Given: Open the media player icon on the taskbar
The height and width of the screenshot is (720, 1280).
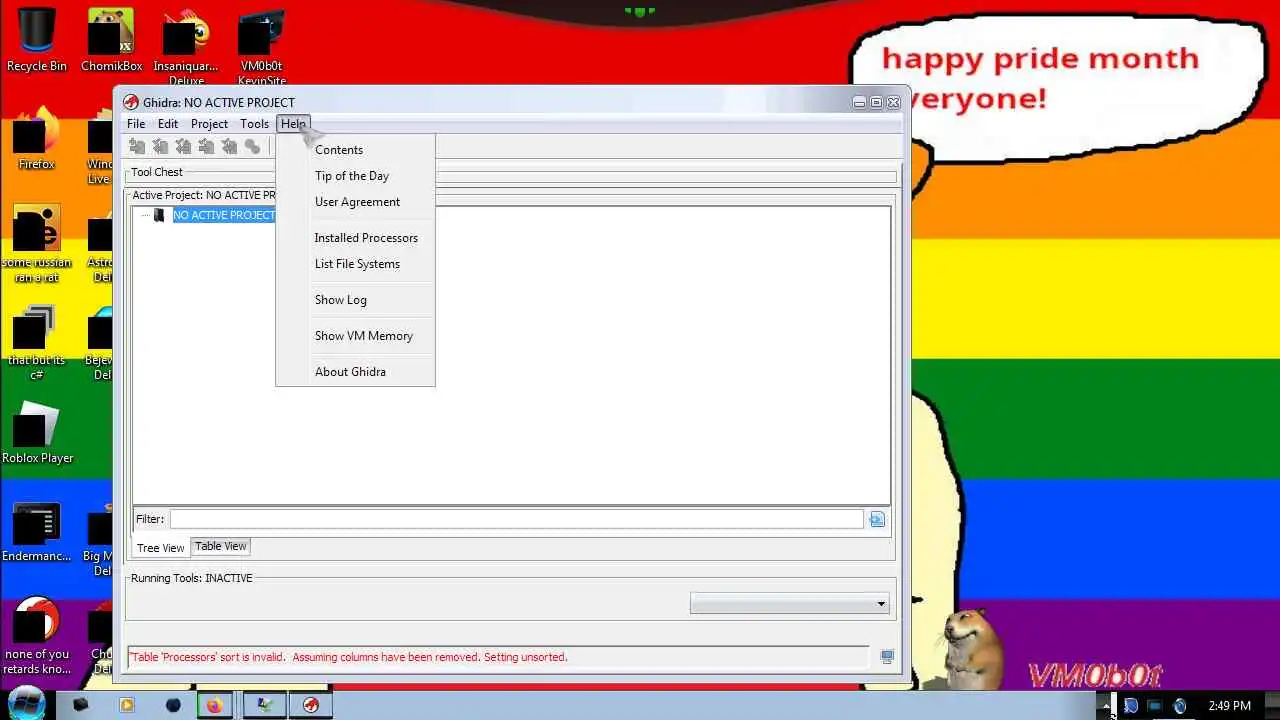Looking at the screenshot, I should (127, 705).
